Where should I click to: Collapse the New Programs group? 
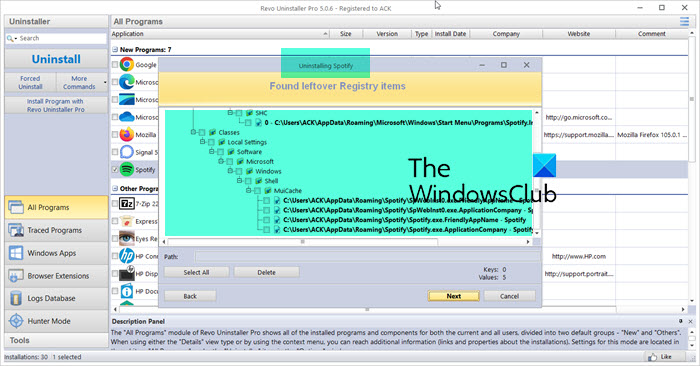115,50
